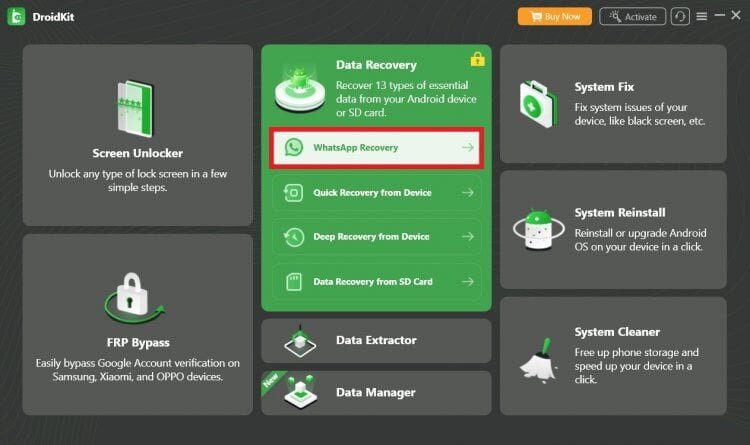Click the System Cleaner description text
The width and height of the screenshot is (750, 445).
point(637,366)
